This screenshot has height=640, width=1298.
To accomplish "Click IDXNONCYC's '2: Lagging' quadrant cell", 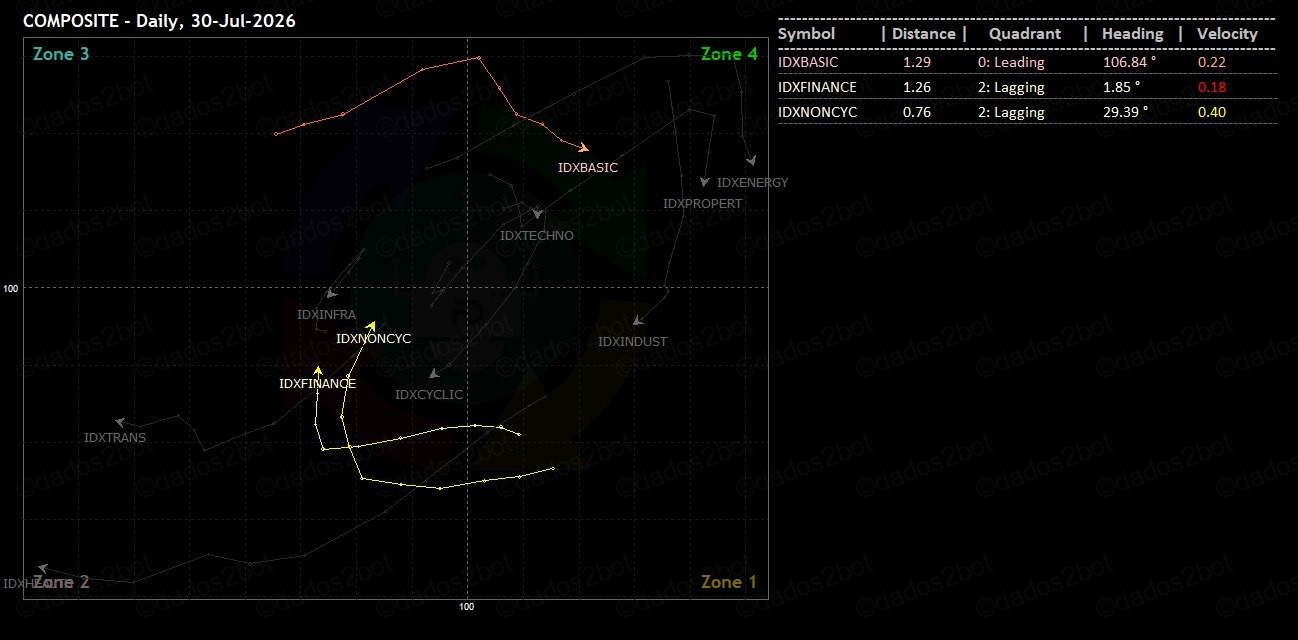I will tap(1011, 112).
